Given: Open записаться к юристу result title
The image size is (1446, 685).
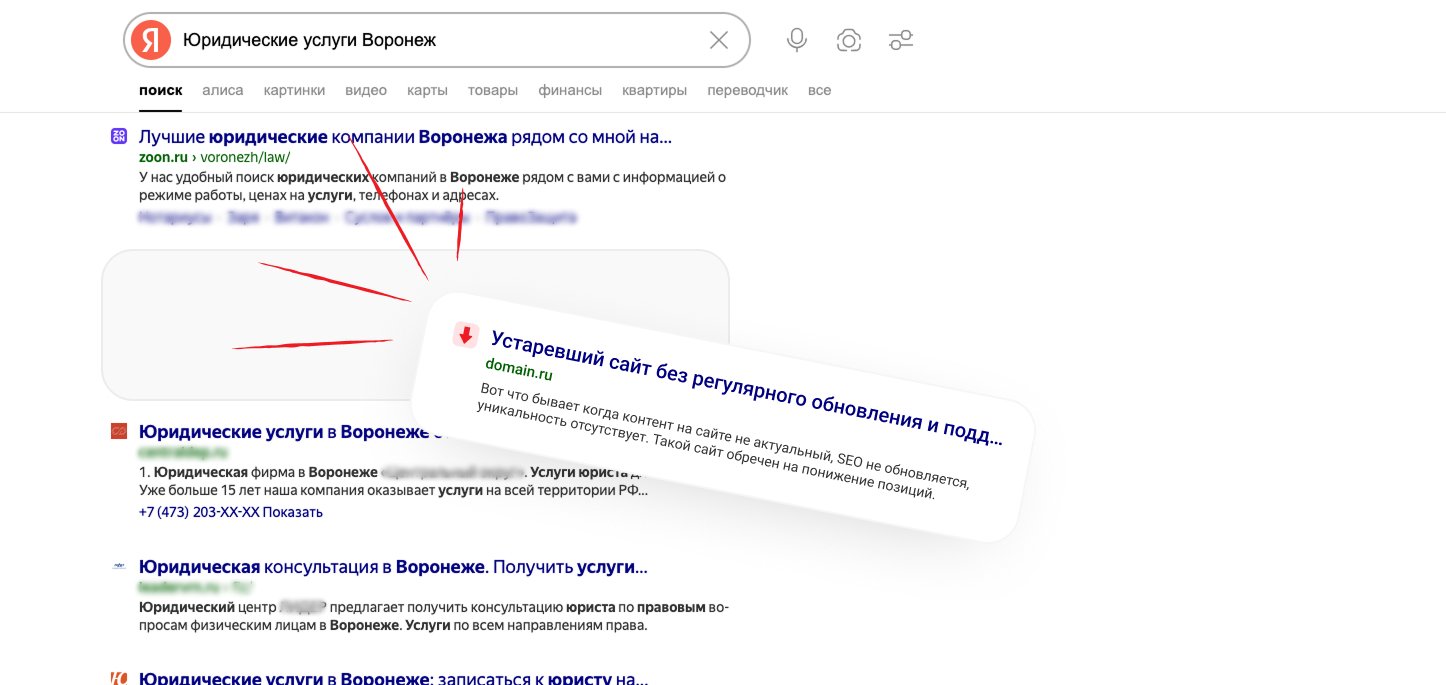Looking at the screenshot, I should pos(393,677).
